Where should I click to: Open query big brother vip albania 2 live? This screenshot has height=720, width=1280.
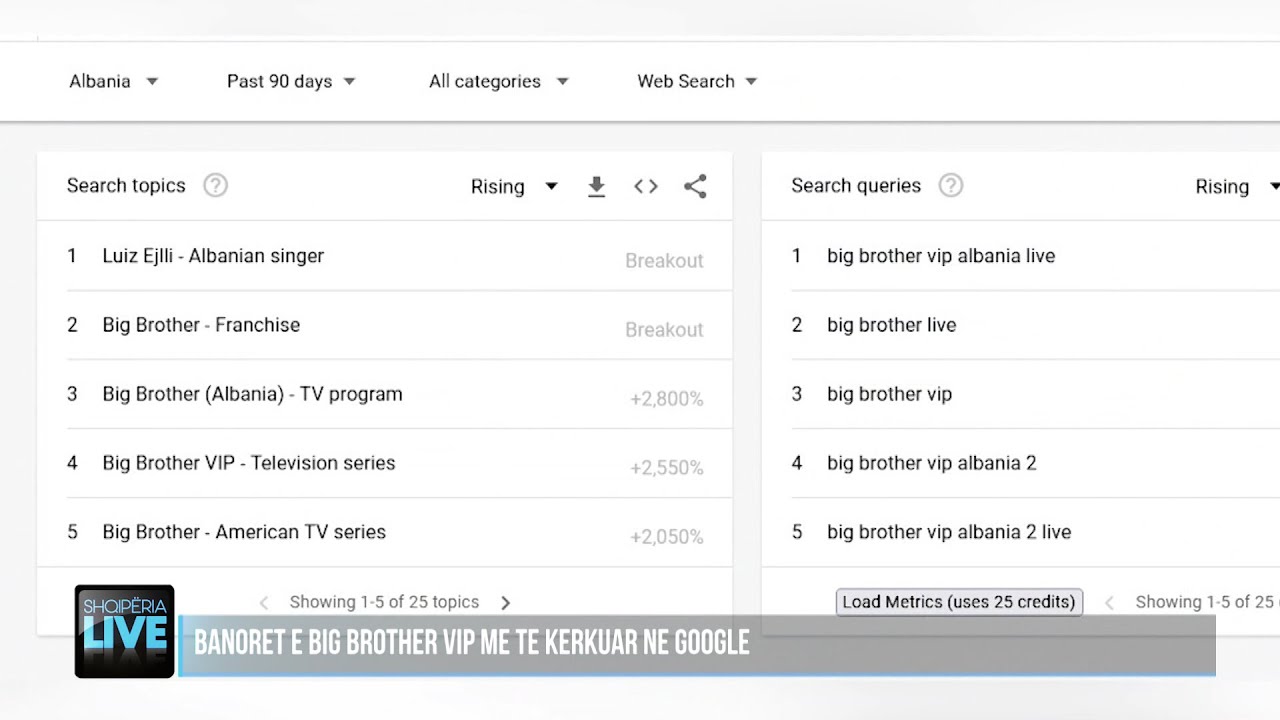coord(949,532)
